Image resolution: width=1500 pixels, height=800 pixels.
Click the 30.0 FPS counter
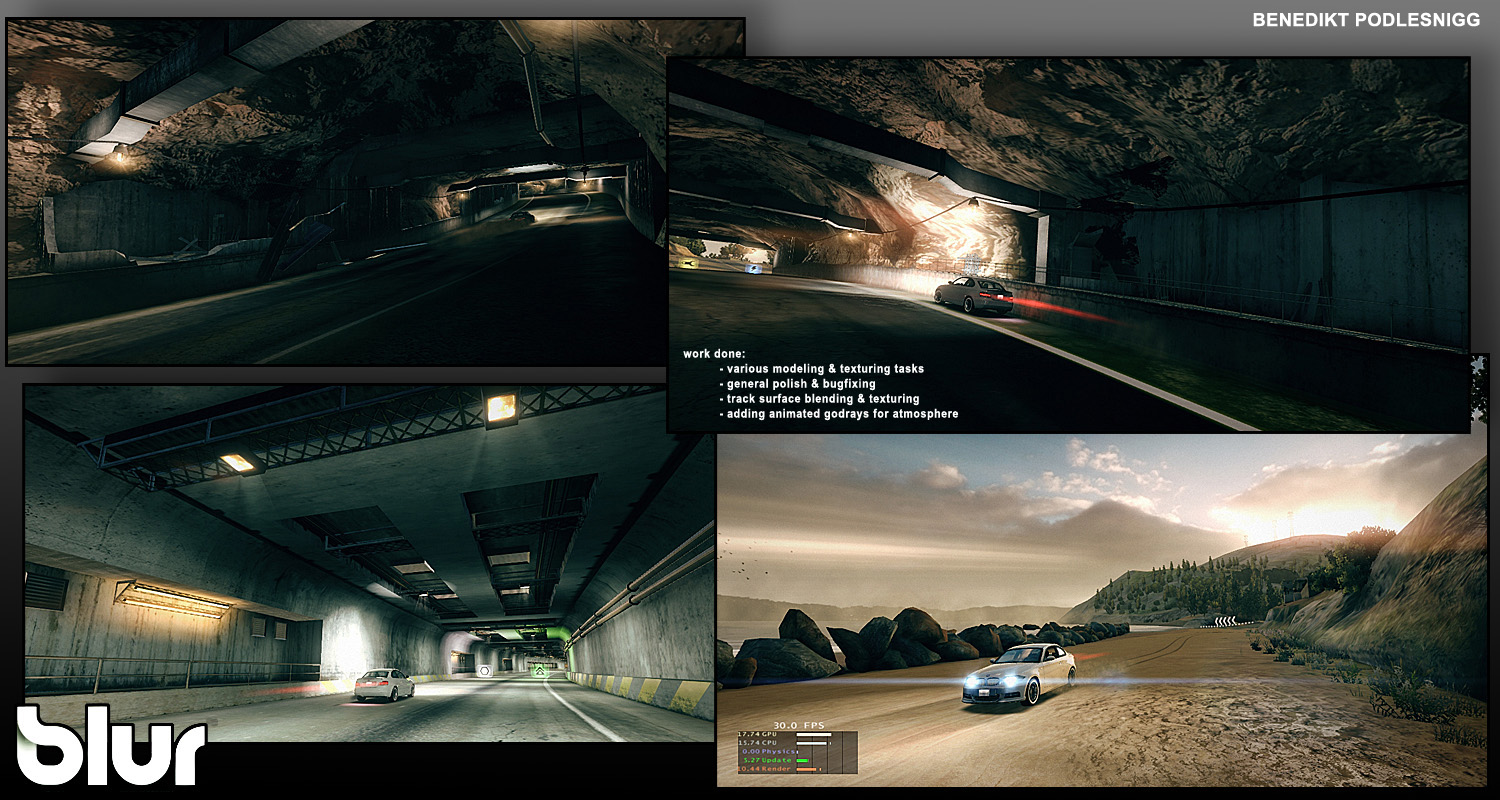(x=796, y=724)
